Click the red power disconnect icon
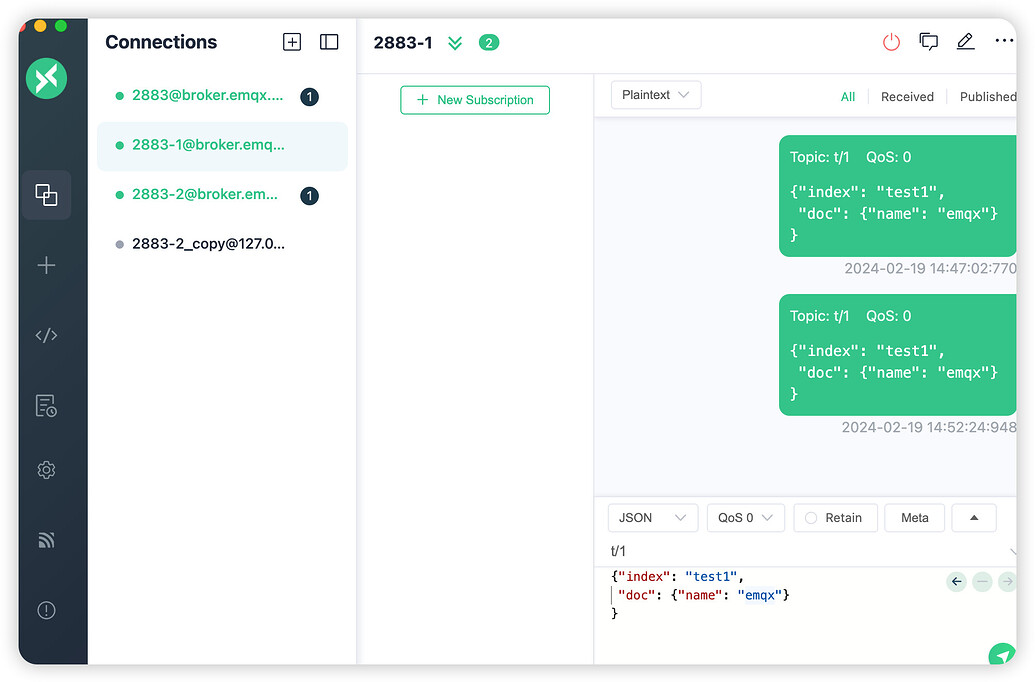Image resolution: width=1035 pixels, height=682 pixels. coord(891,42)
